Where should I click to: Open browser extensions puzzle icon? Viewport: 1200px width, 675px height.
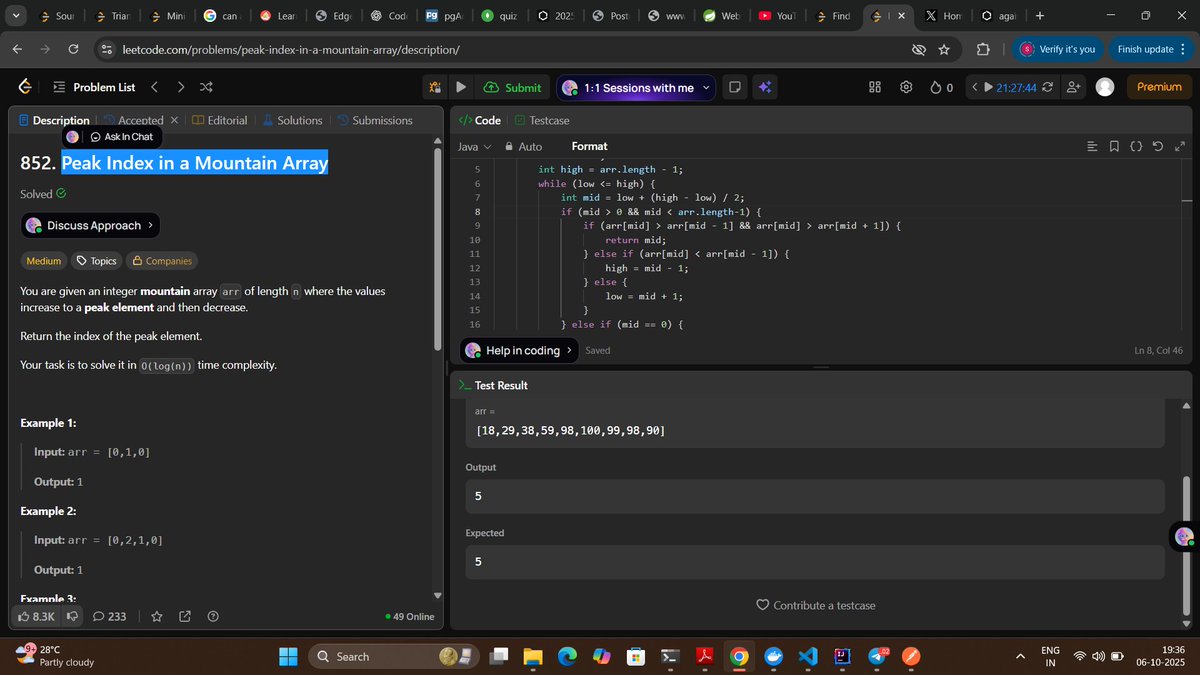[x=982, y=49]
